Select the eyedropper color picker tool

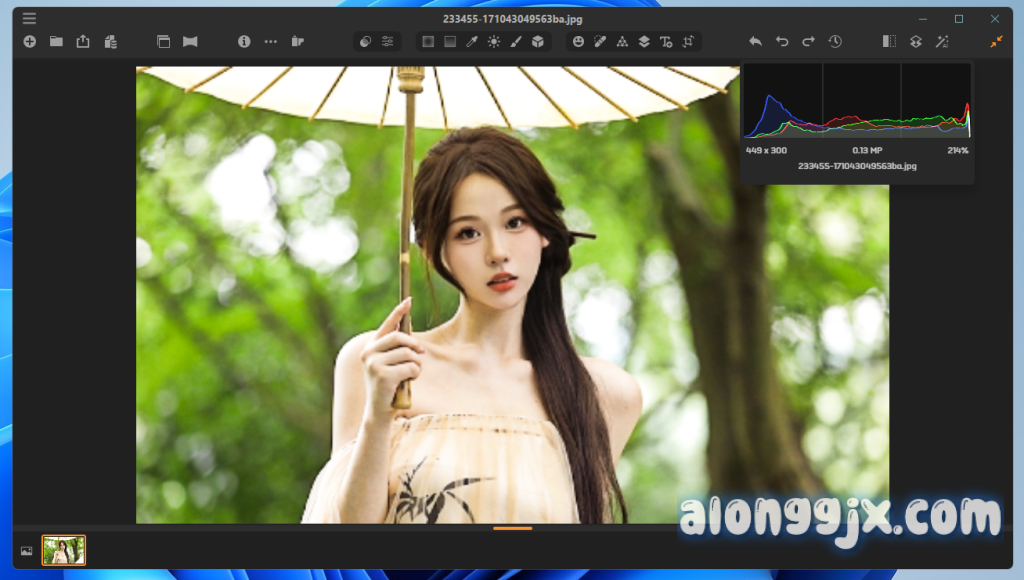point(472,42)
